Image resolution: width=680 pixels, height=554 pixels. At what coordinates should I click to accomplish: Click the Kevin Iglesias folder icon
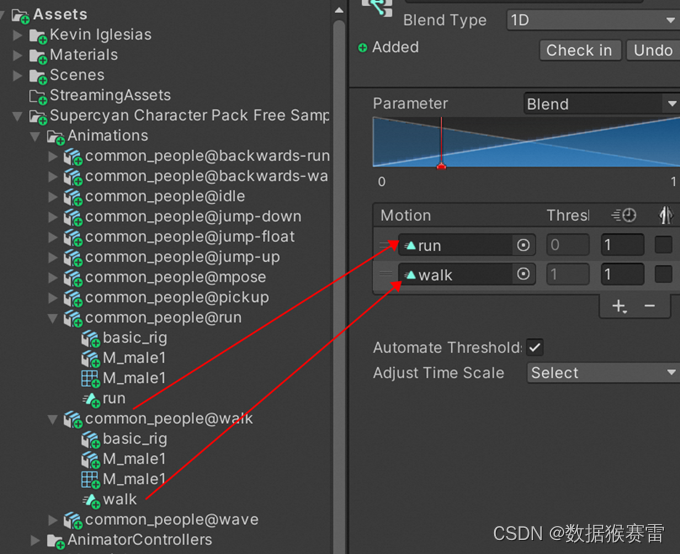[38, 36]
